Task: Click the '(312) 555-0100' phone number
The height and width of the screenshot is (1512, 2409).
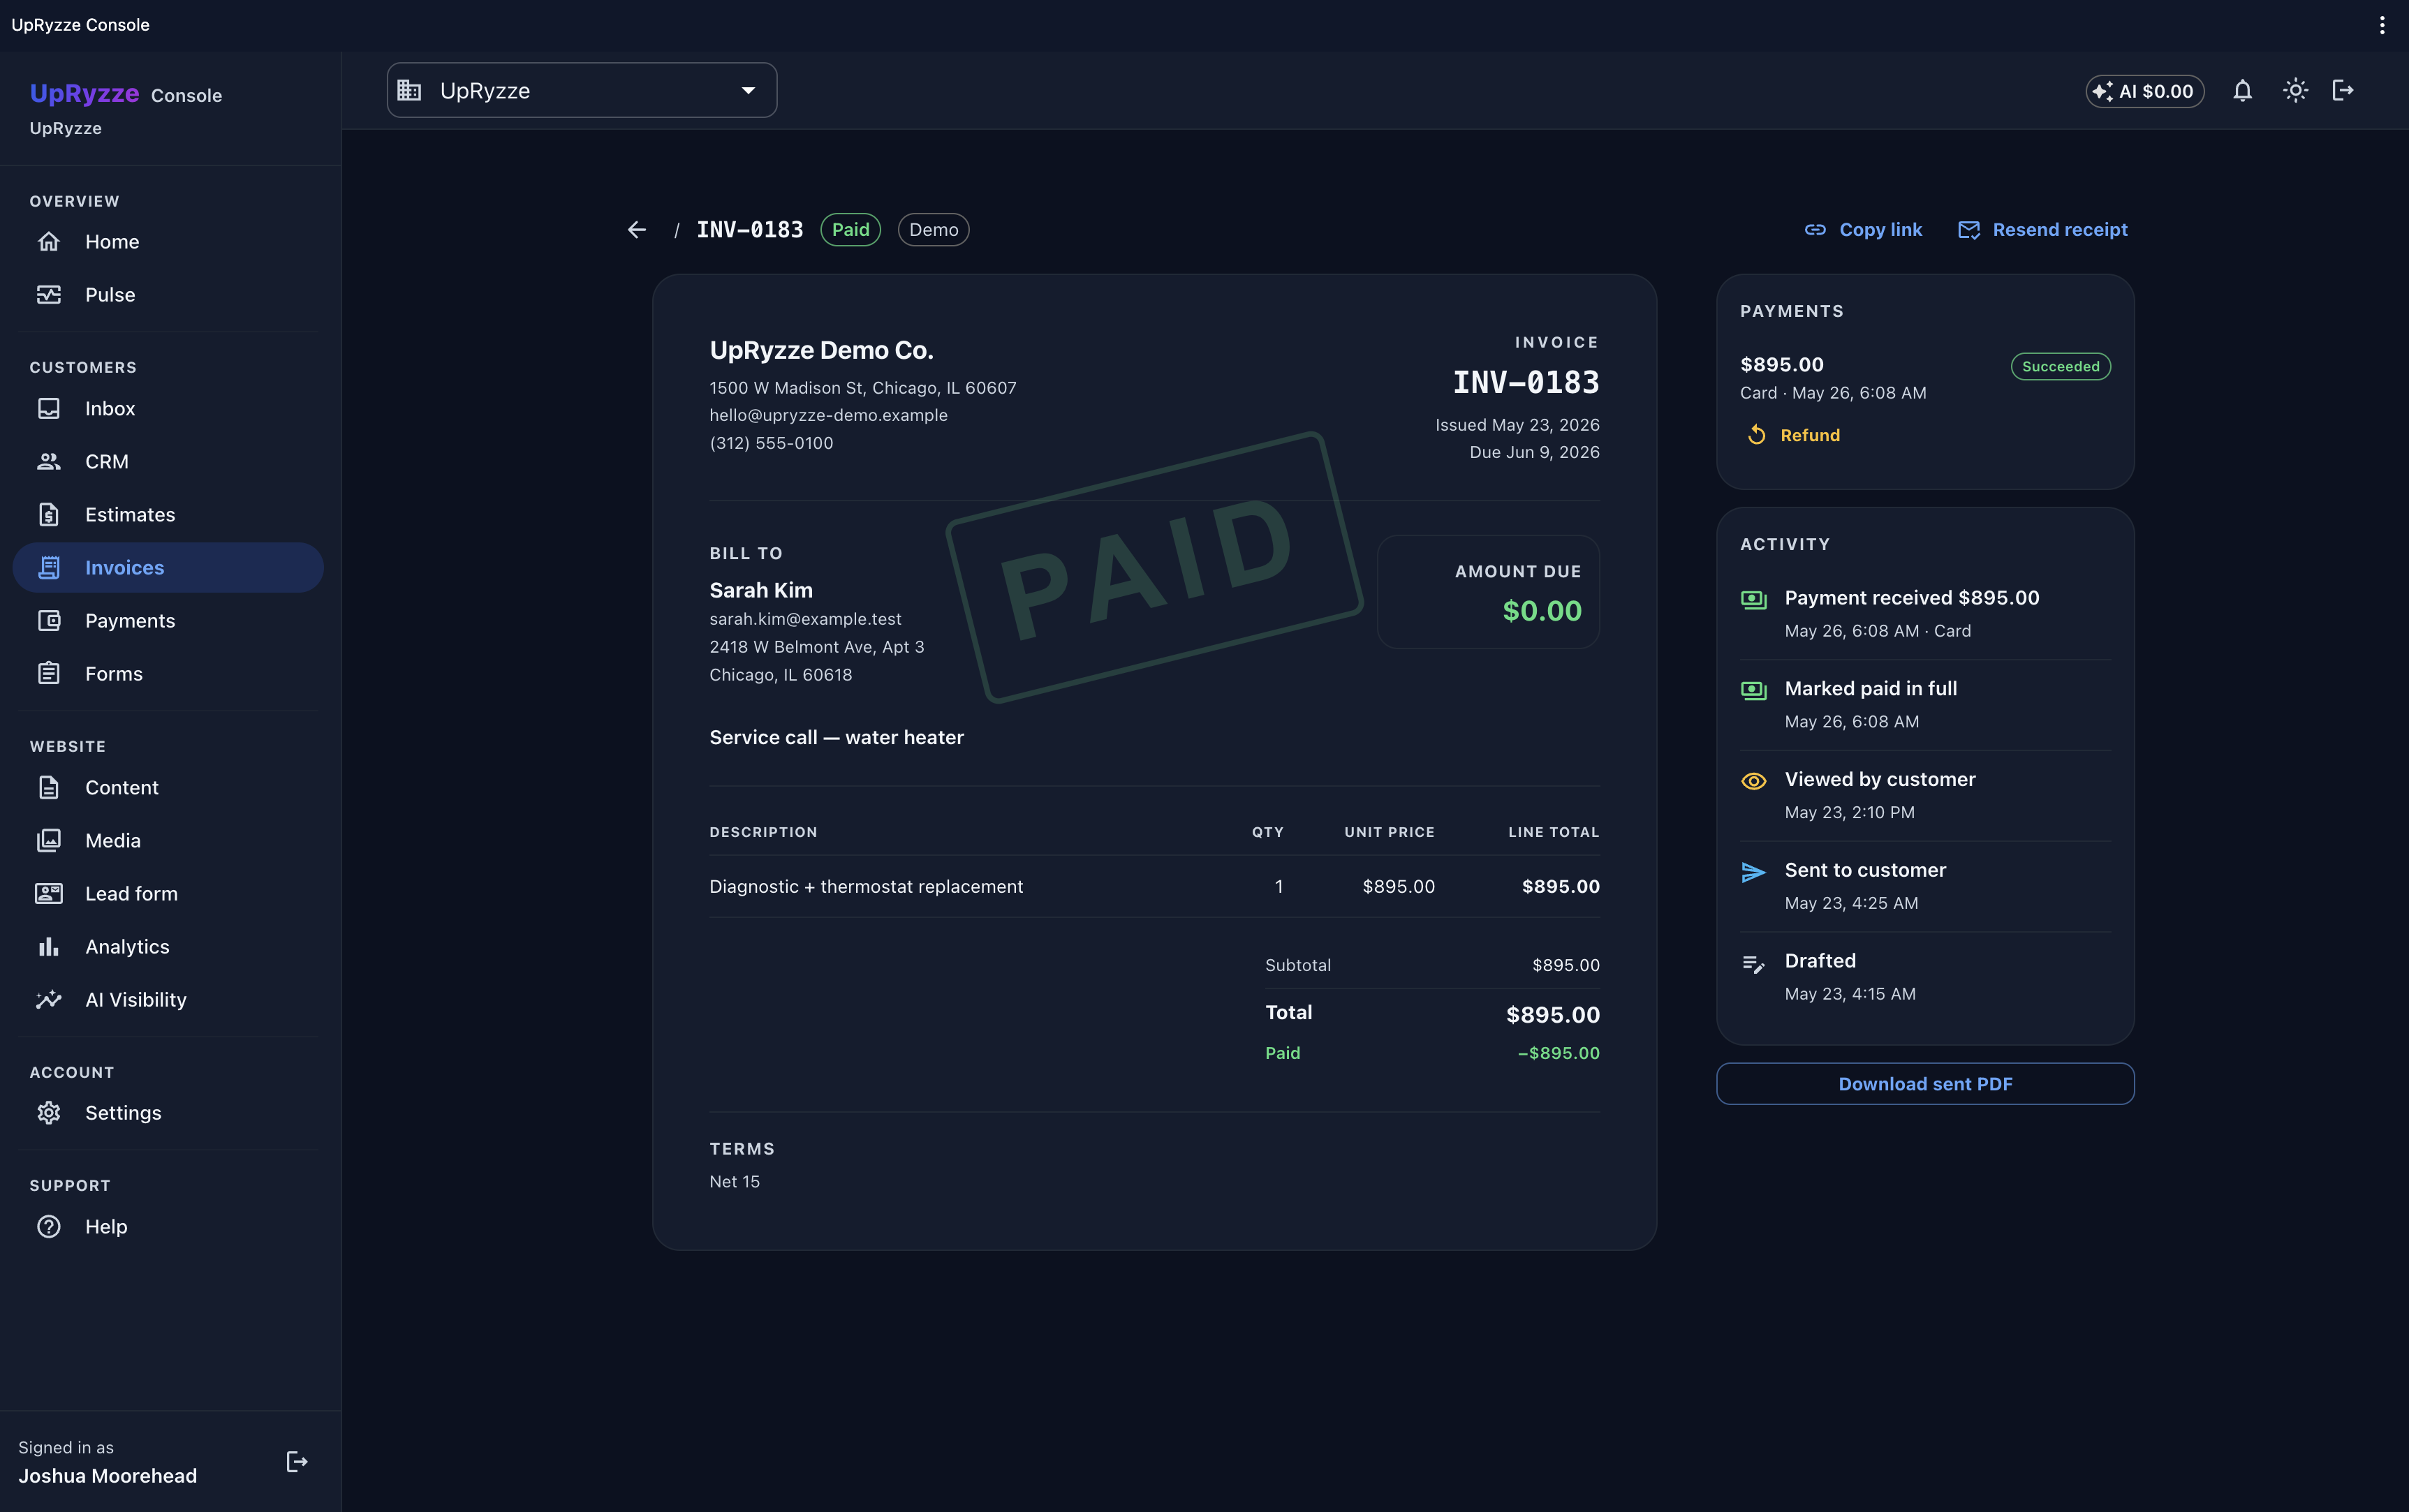Action: (x=771, y=443)
